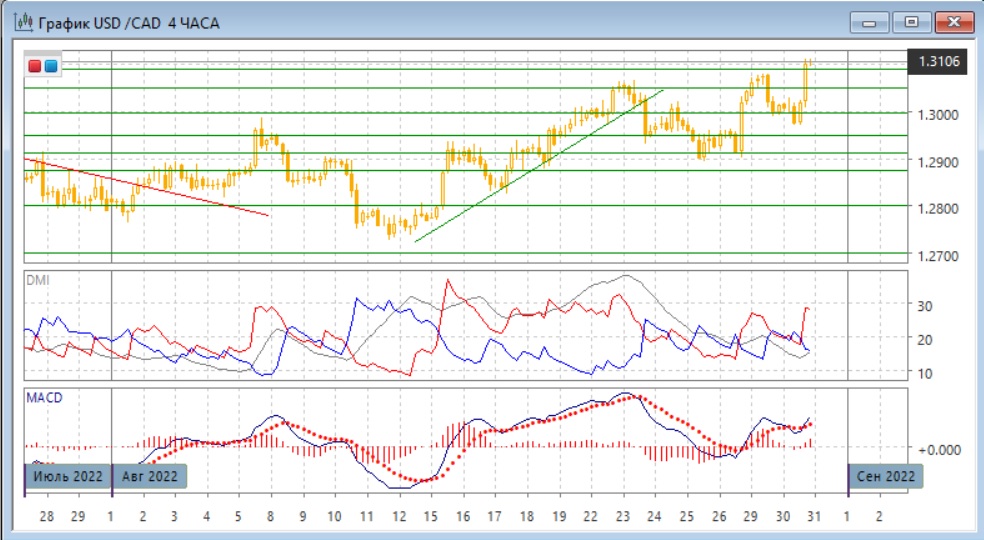Click the current price label 1.3106
This screenshot has width=984, height=540.
(939, 62)
